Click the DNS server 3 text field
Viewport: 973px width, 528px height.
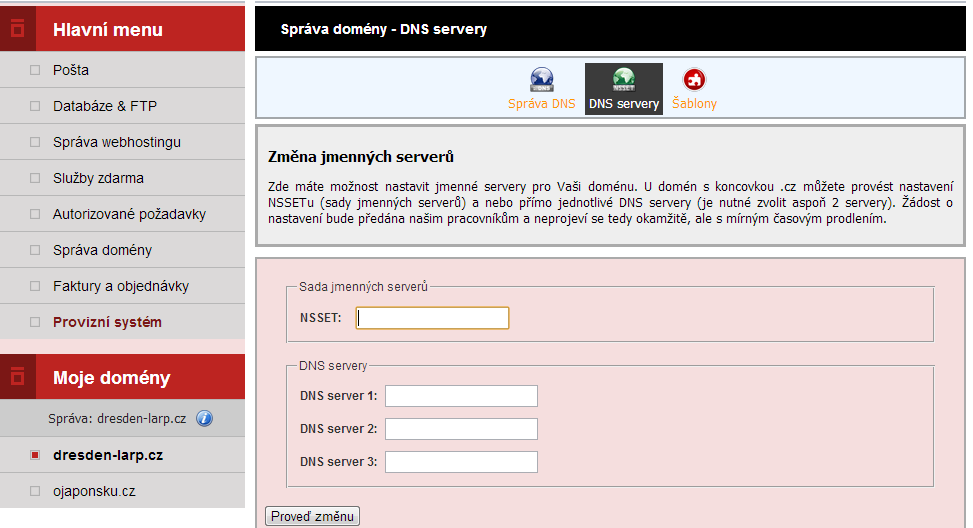click(x=461, y=462)
